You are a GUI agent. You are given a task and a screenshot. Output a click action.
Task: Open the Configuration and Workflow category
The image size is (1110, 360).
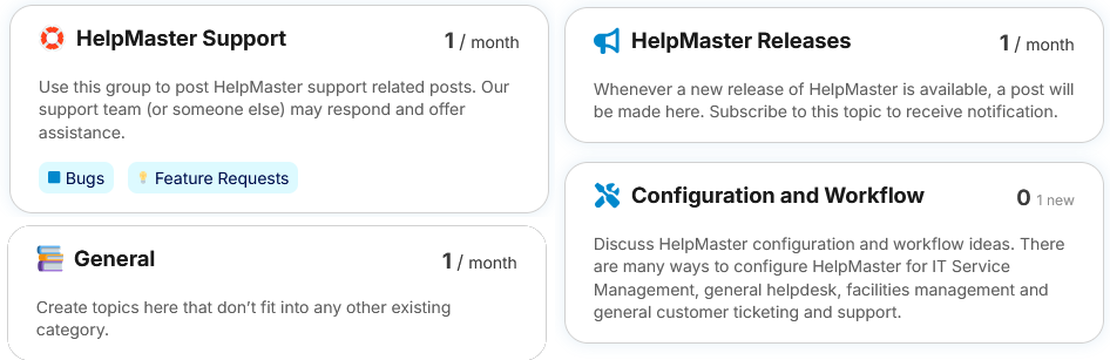click(777, 195)
